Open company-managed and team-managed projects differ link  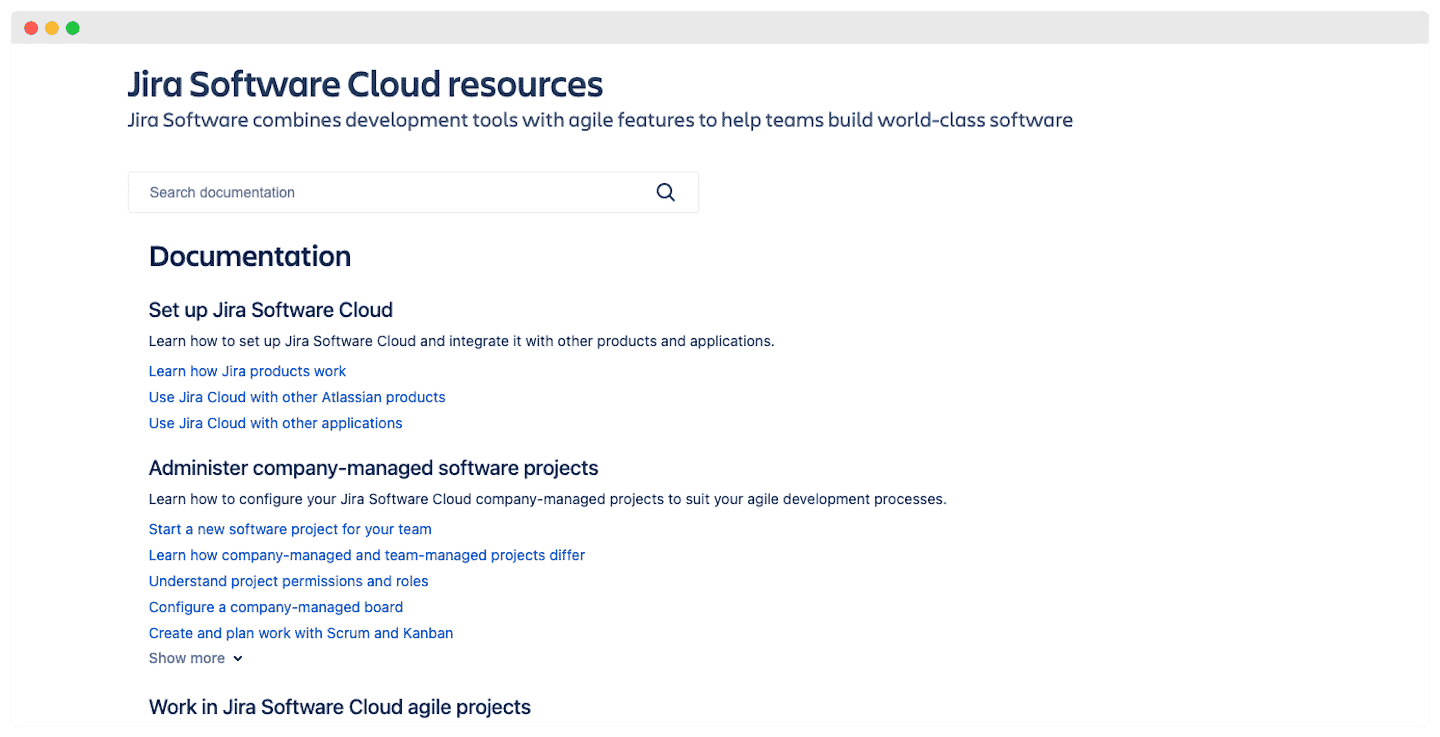[367, 555]
